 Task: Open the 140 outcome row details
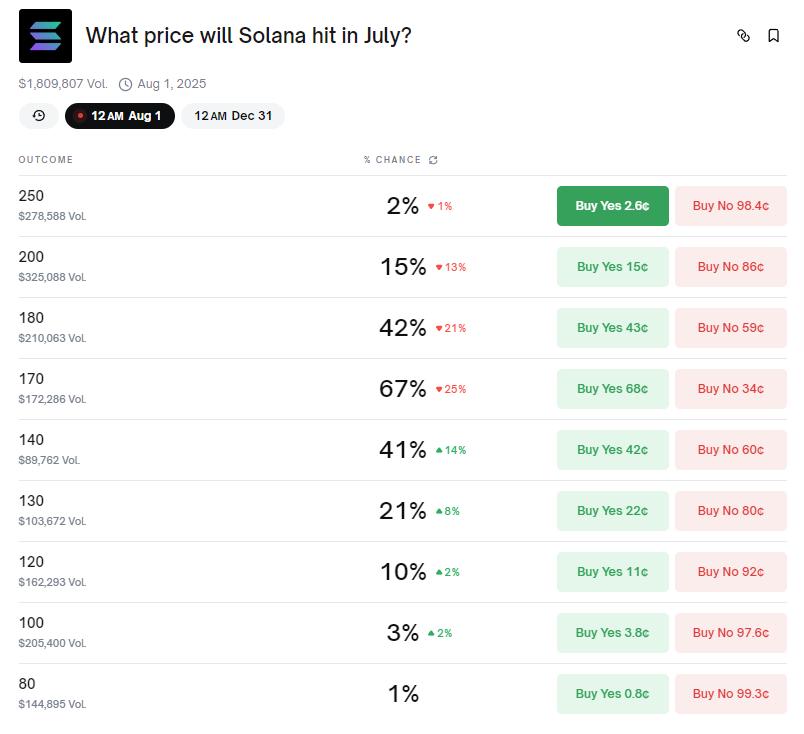pos(200,450)
